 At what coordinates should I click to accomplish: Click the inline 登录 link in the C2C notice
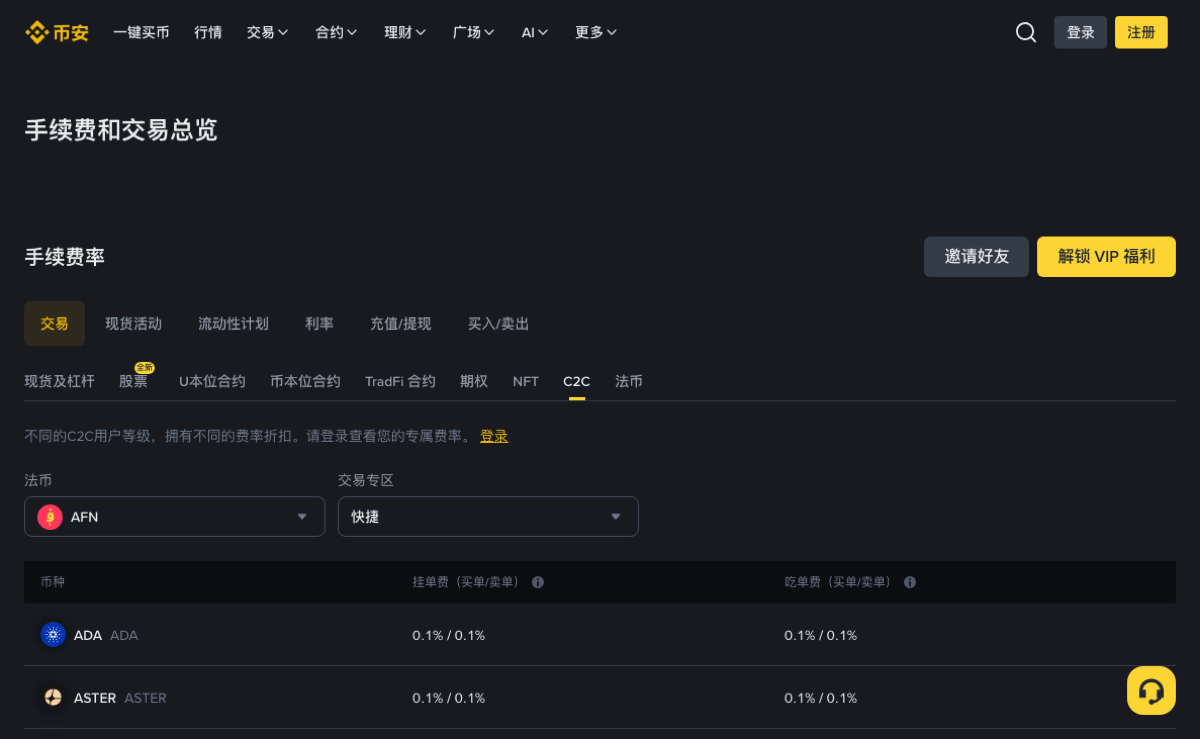tap(494, 436)
